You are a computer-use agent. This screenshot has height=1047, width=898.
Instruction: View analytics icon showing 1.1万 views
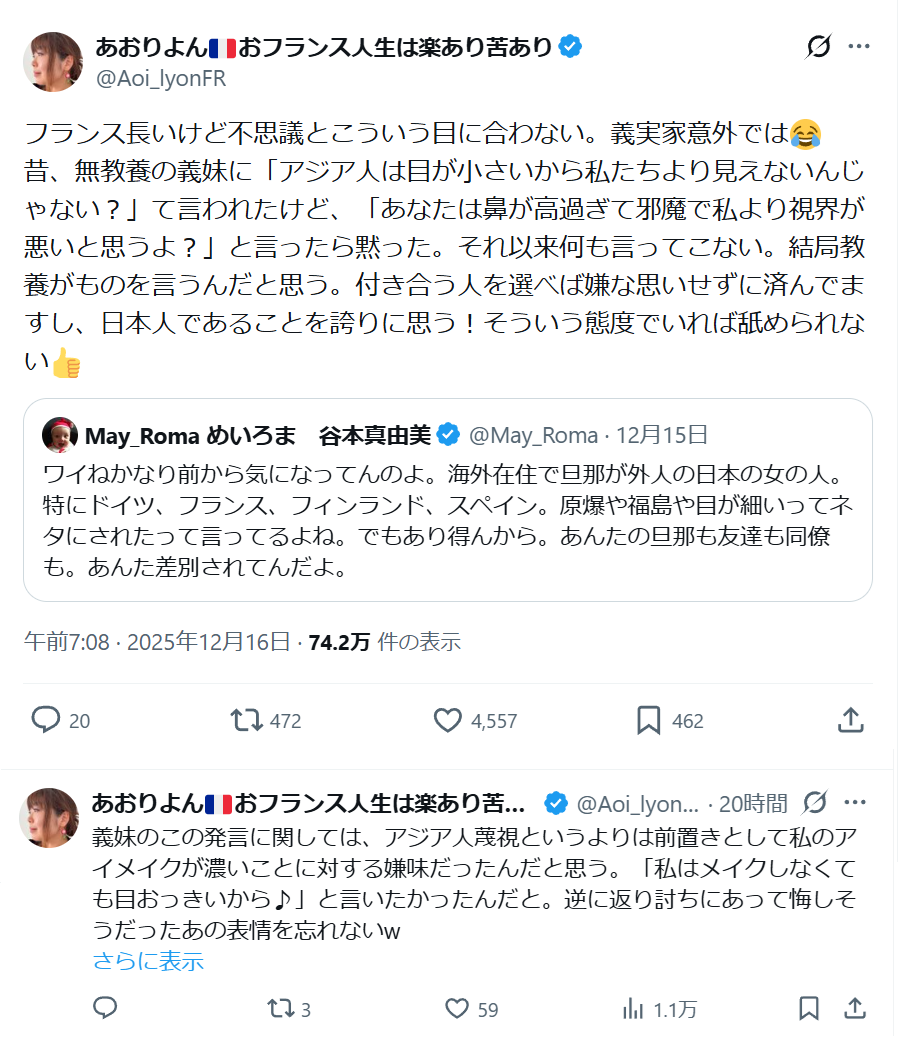[x=633, y=1008]
